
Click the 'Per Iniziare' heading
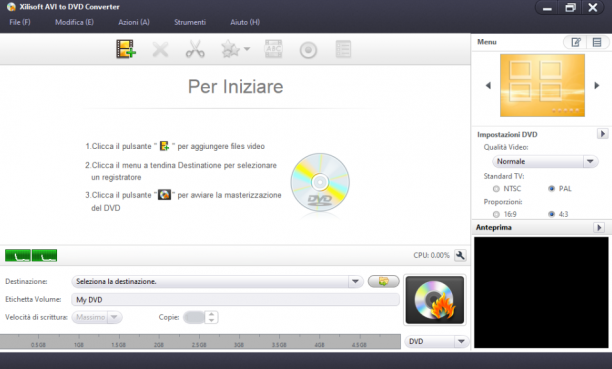pos(235,87)
